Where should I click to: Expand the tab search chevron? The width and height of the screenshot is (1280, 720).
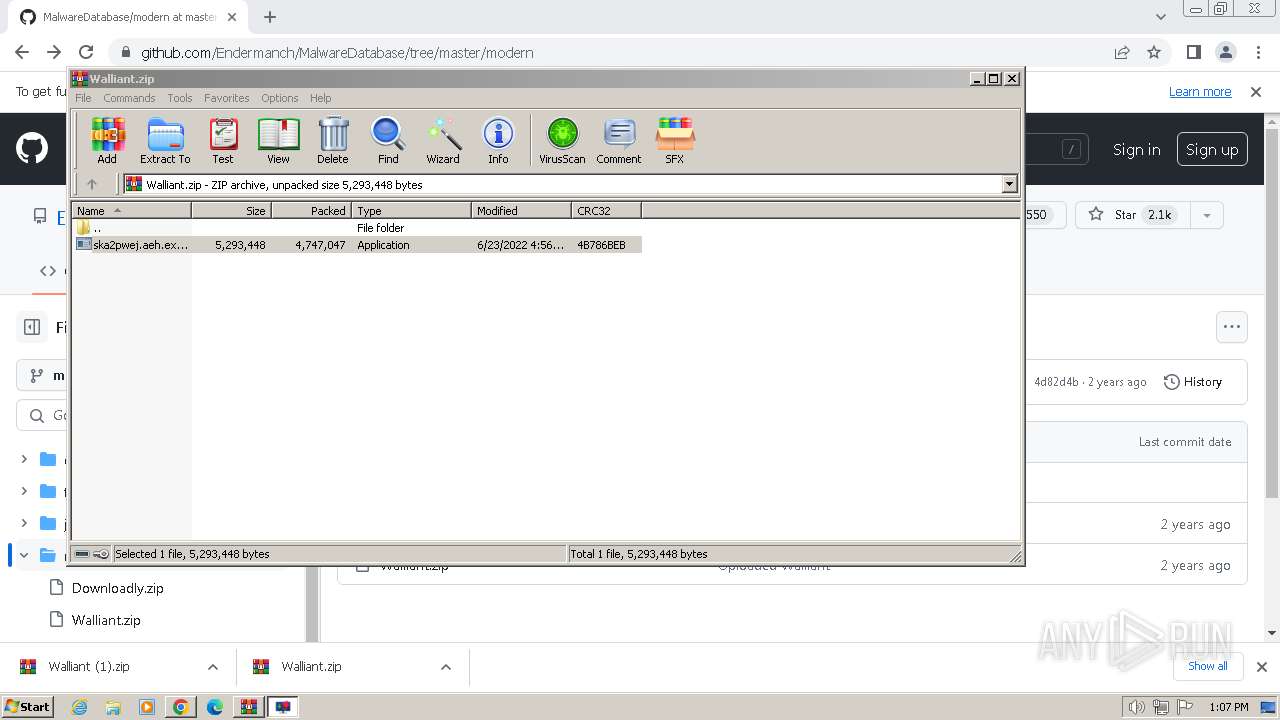[1161, 17]
